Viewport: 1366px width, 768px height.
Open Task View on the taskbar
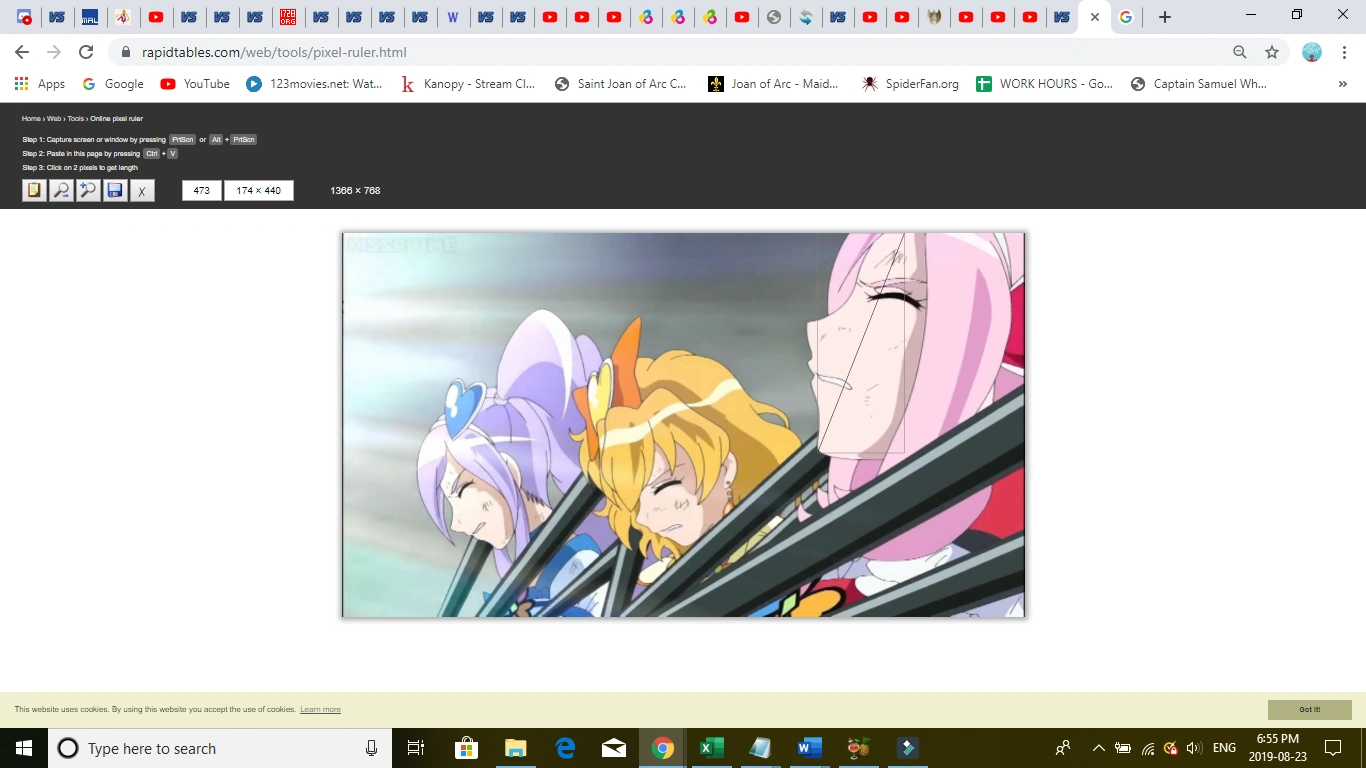(x=416, y=748)
